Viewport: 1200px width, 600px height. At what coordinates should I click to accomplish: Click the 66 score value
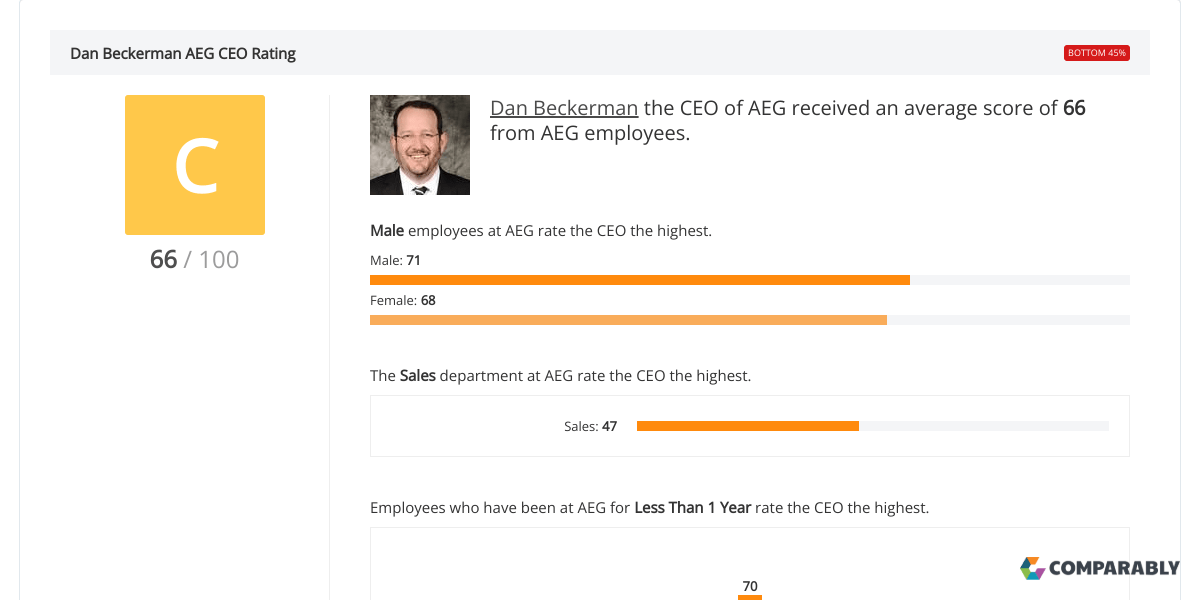coord(162,259)
